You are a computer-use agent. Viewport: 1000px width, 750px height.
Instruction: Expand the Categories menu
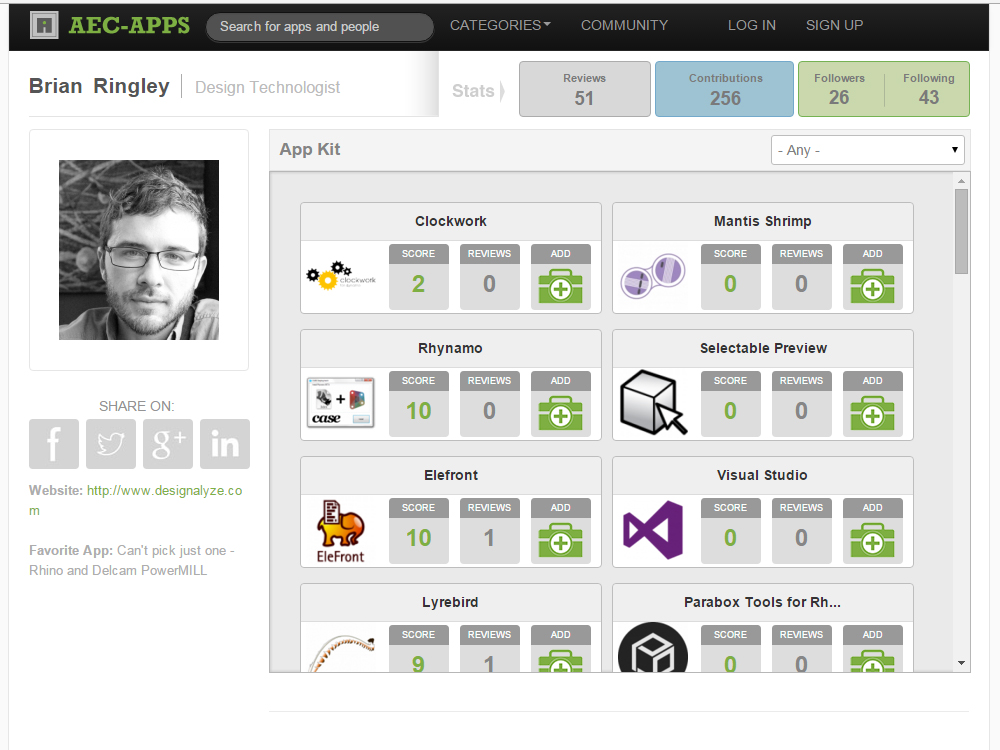tap(500, 26)
